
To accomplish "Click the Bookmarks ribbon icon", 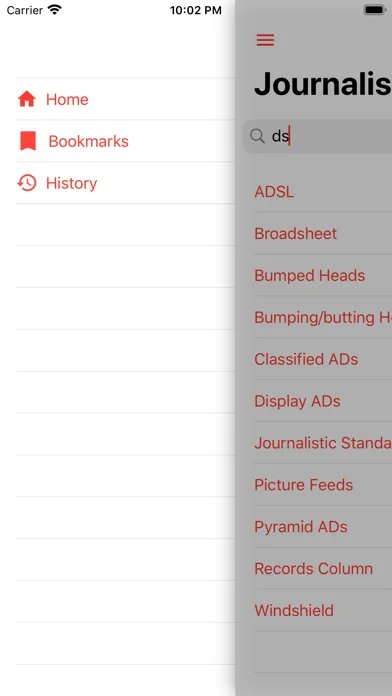I will (x=28, y=141).
